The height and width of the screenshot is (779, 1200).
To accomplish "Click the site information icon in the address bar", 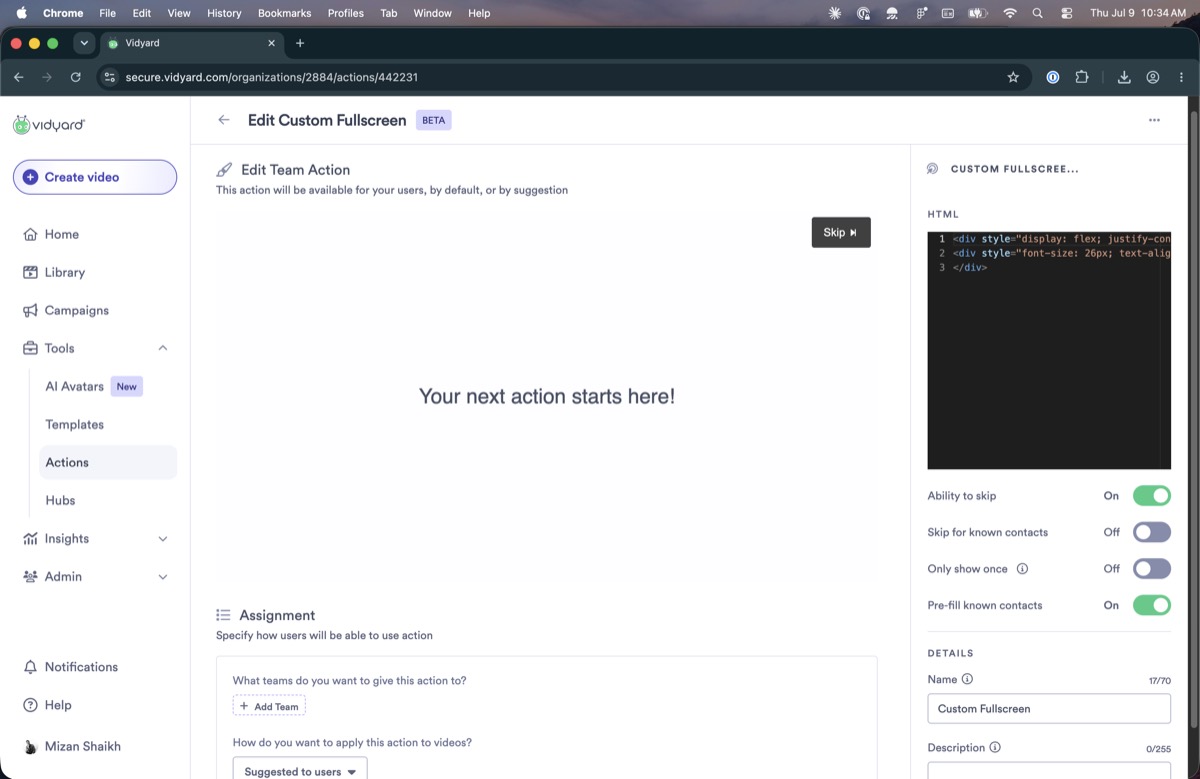I will coord(109,77).
